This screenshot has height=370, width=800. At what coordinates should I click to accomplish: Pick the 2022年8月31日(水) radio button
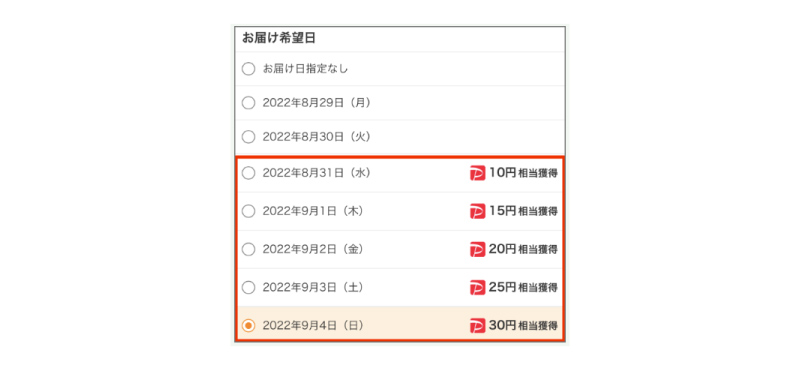[248, 174]
